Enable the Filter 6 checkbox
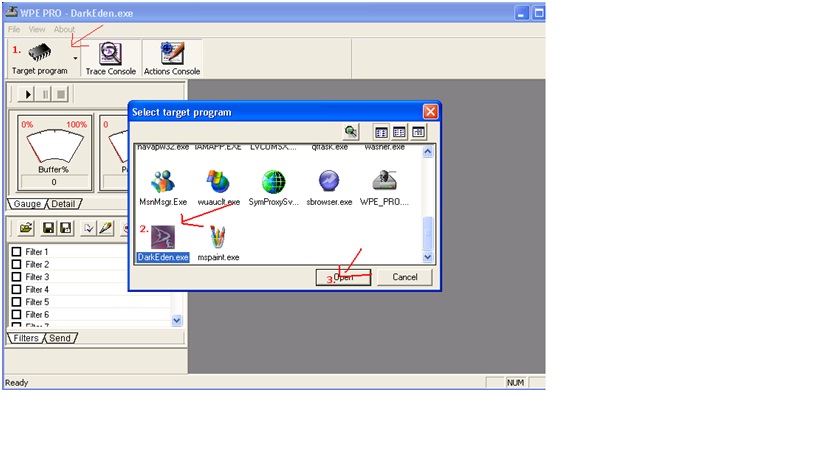The width and height of the screenshot is (819, 460). [x=17, y=314]
